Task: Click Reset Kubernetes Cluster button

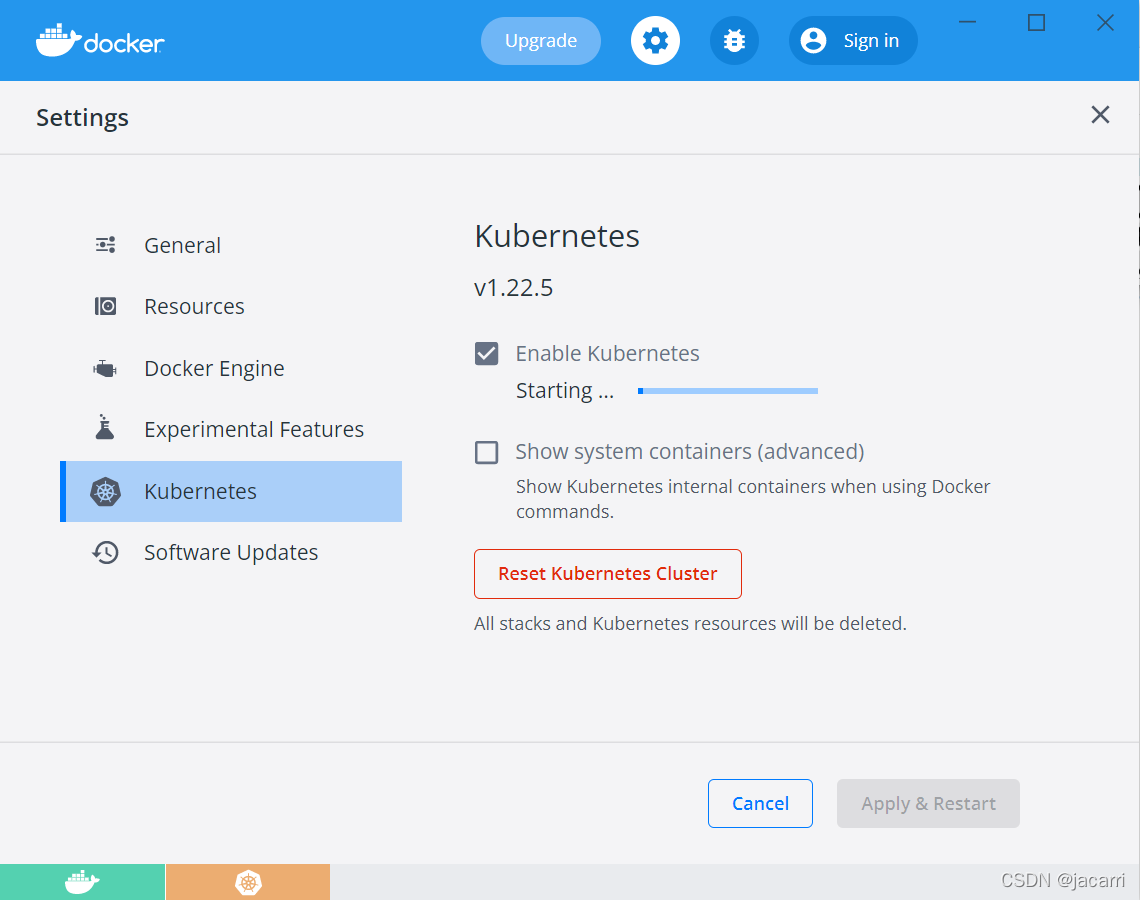Action: [608, 574]
